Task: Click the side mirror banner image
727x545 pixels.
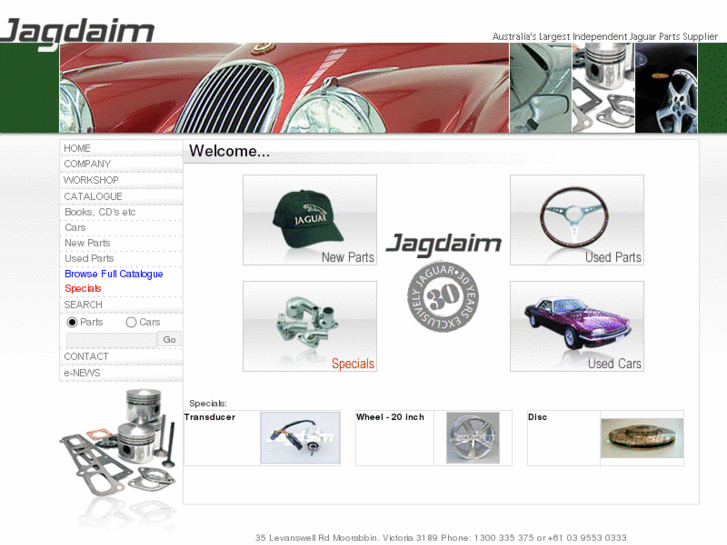Action: [x=541, y=88]
